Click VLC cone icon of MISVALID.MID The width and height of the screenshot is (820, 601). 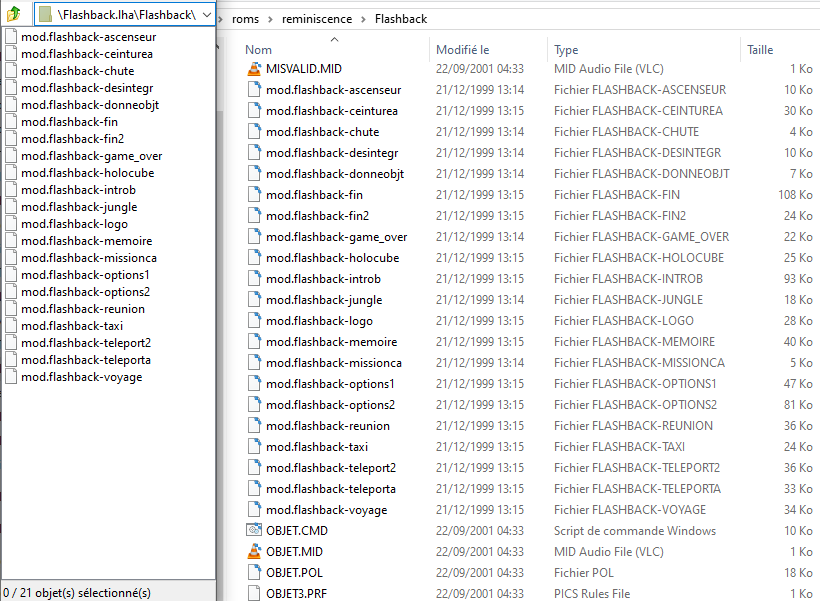(254, 69)
